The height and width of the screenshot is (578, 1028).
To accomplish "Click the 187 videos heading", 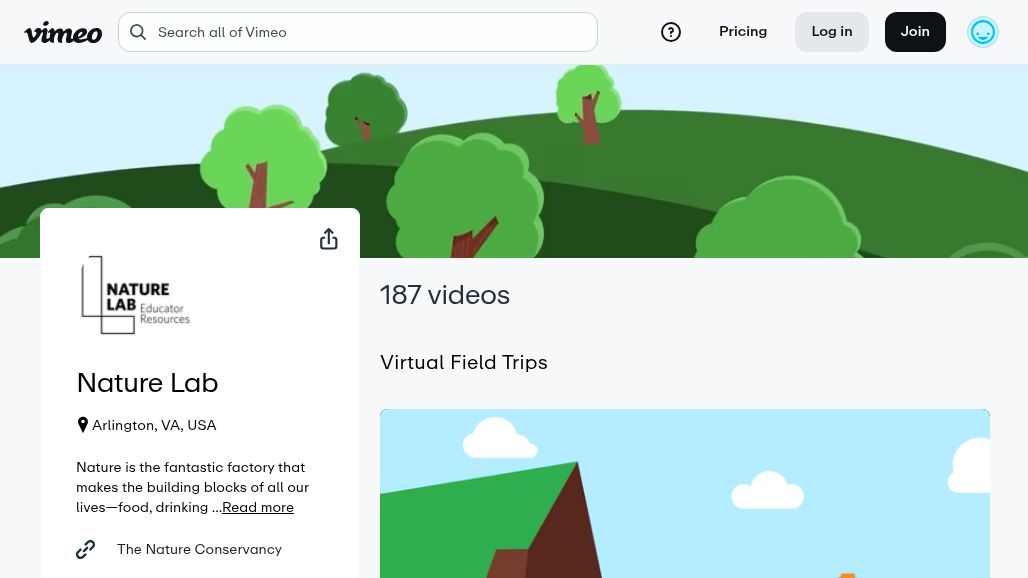I will [445, 295].
